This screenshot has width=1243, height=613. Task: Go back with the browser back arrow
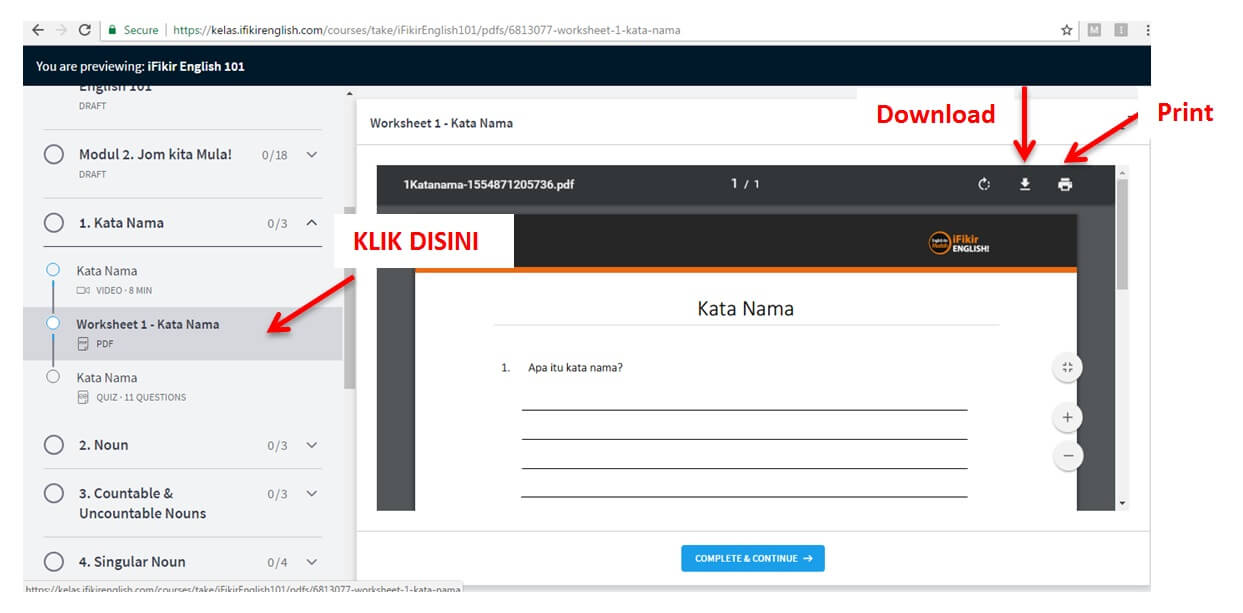click(x=38, y=30)
